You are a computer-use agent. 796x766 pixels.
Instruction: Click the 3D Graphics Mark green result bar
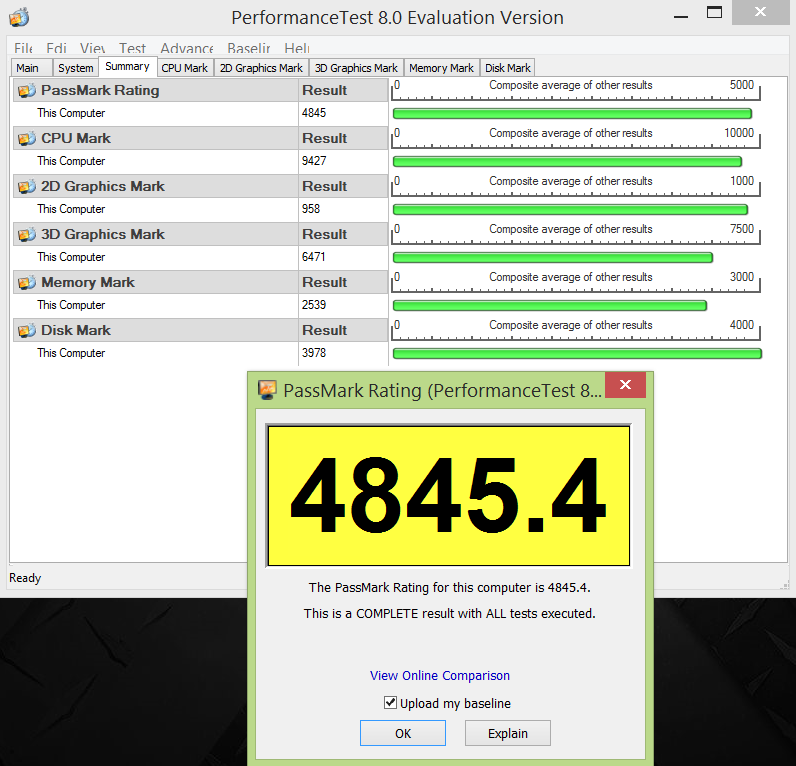tap(553, 257)
